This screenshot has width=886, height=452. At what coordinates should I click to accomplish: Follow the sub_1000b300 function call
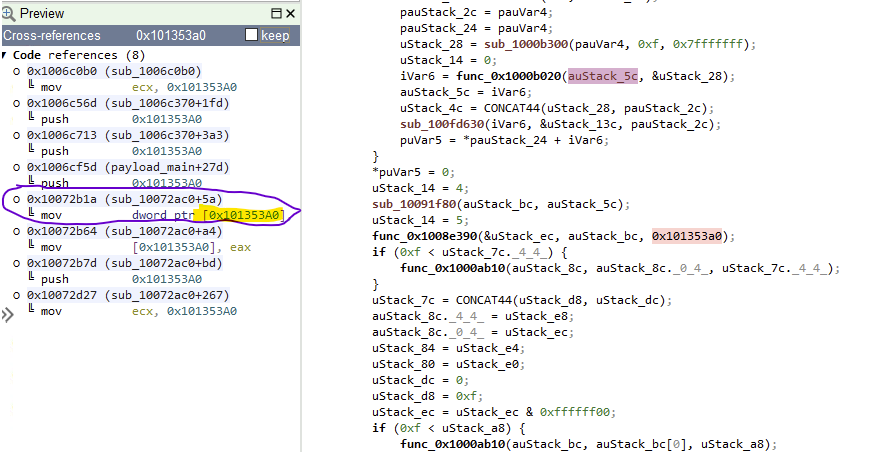click(x=526, y=44)
